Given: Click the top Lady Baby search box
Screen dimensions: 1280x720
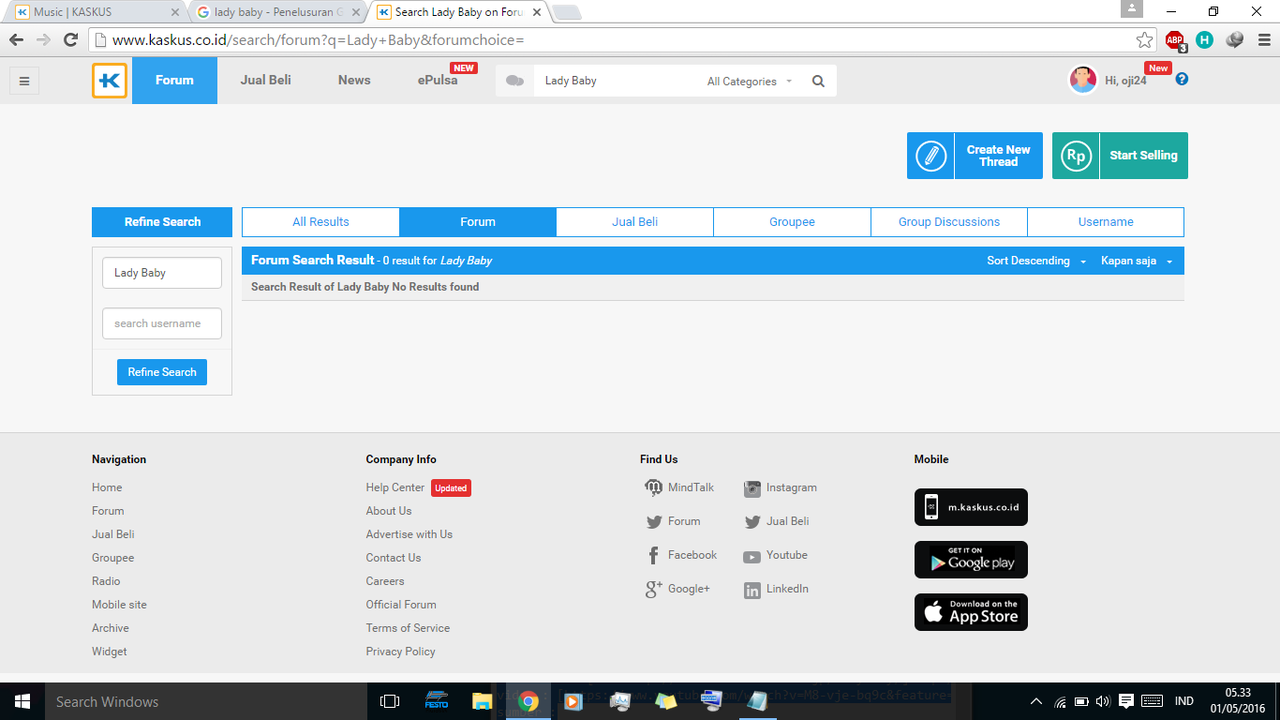Looking at the screenshot, I should point(618,81).
